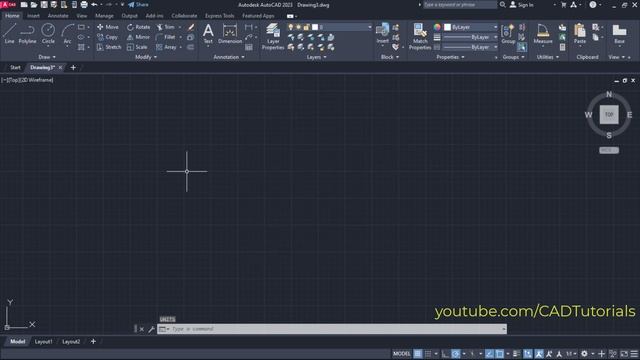Open the workspace settings gear in status bar
Screen dimensions: 640x360
(584, 354)
